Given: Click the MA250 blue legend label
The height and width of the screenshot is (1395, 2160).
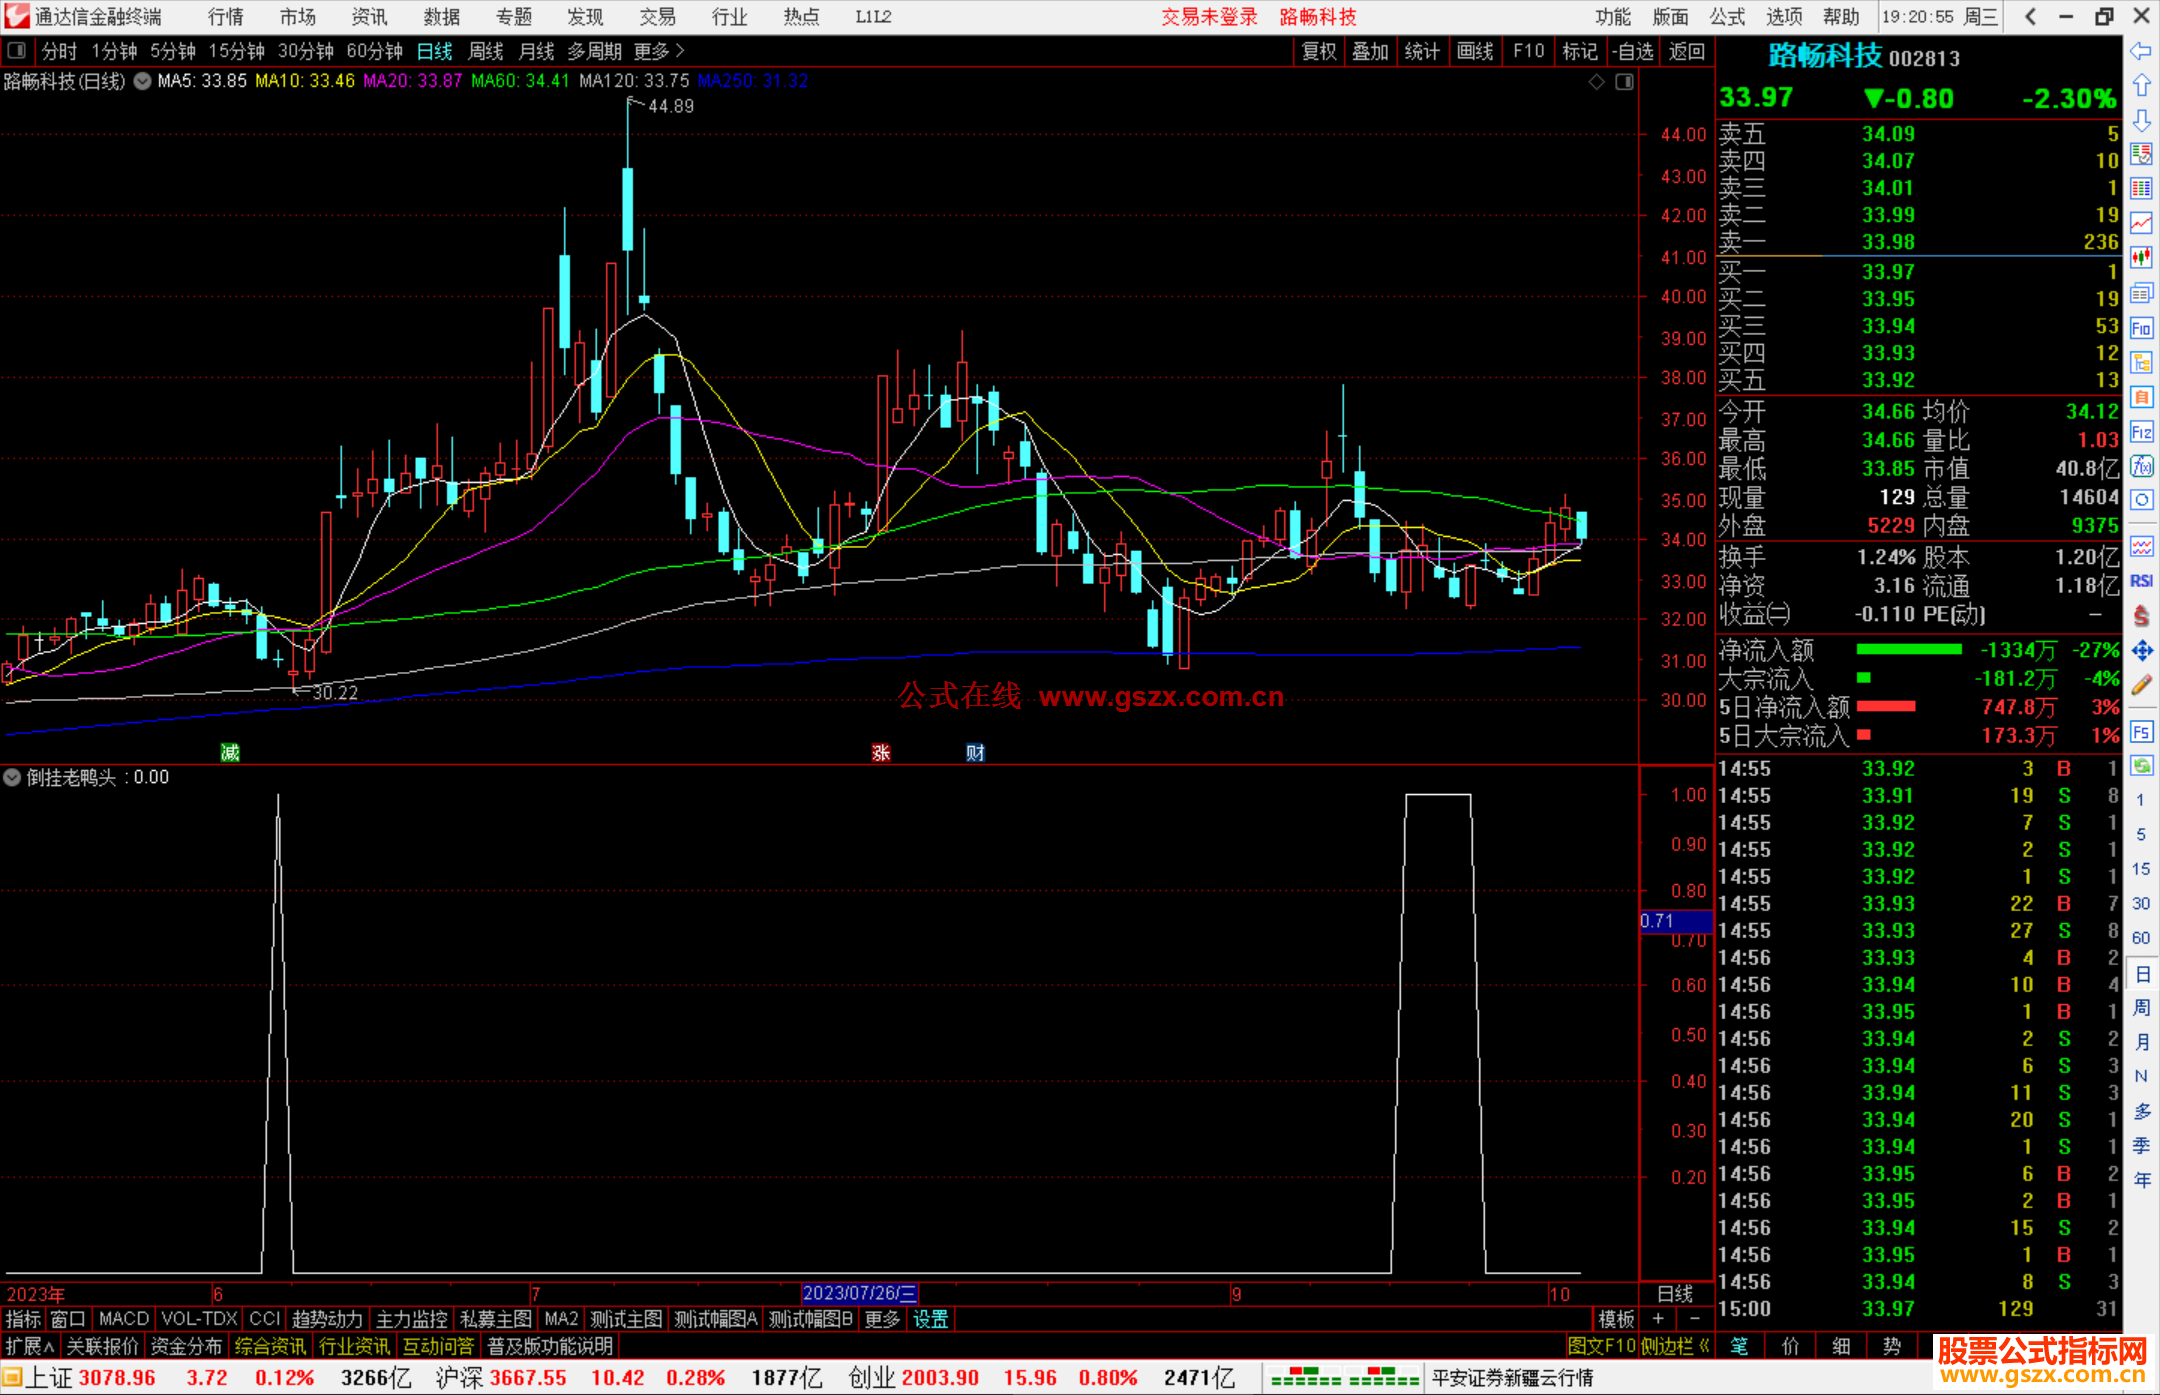Looking at the screenshot, I should click(753, 81).
